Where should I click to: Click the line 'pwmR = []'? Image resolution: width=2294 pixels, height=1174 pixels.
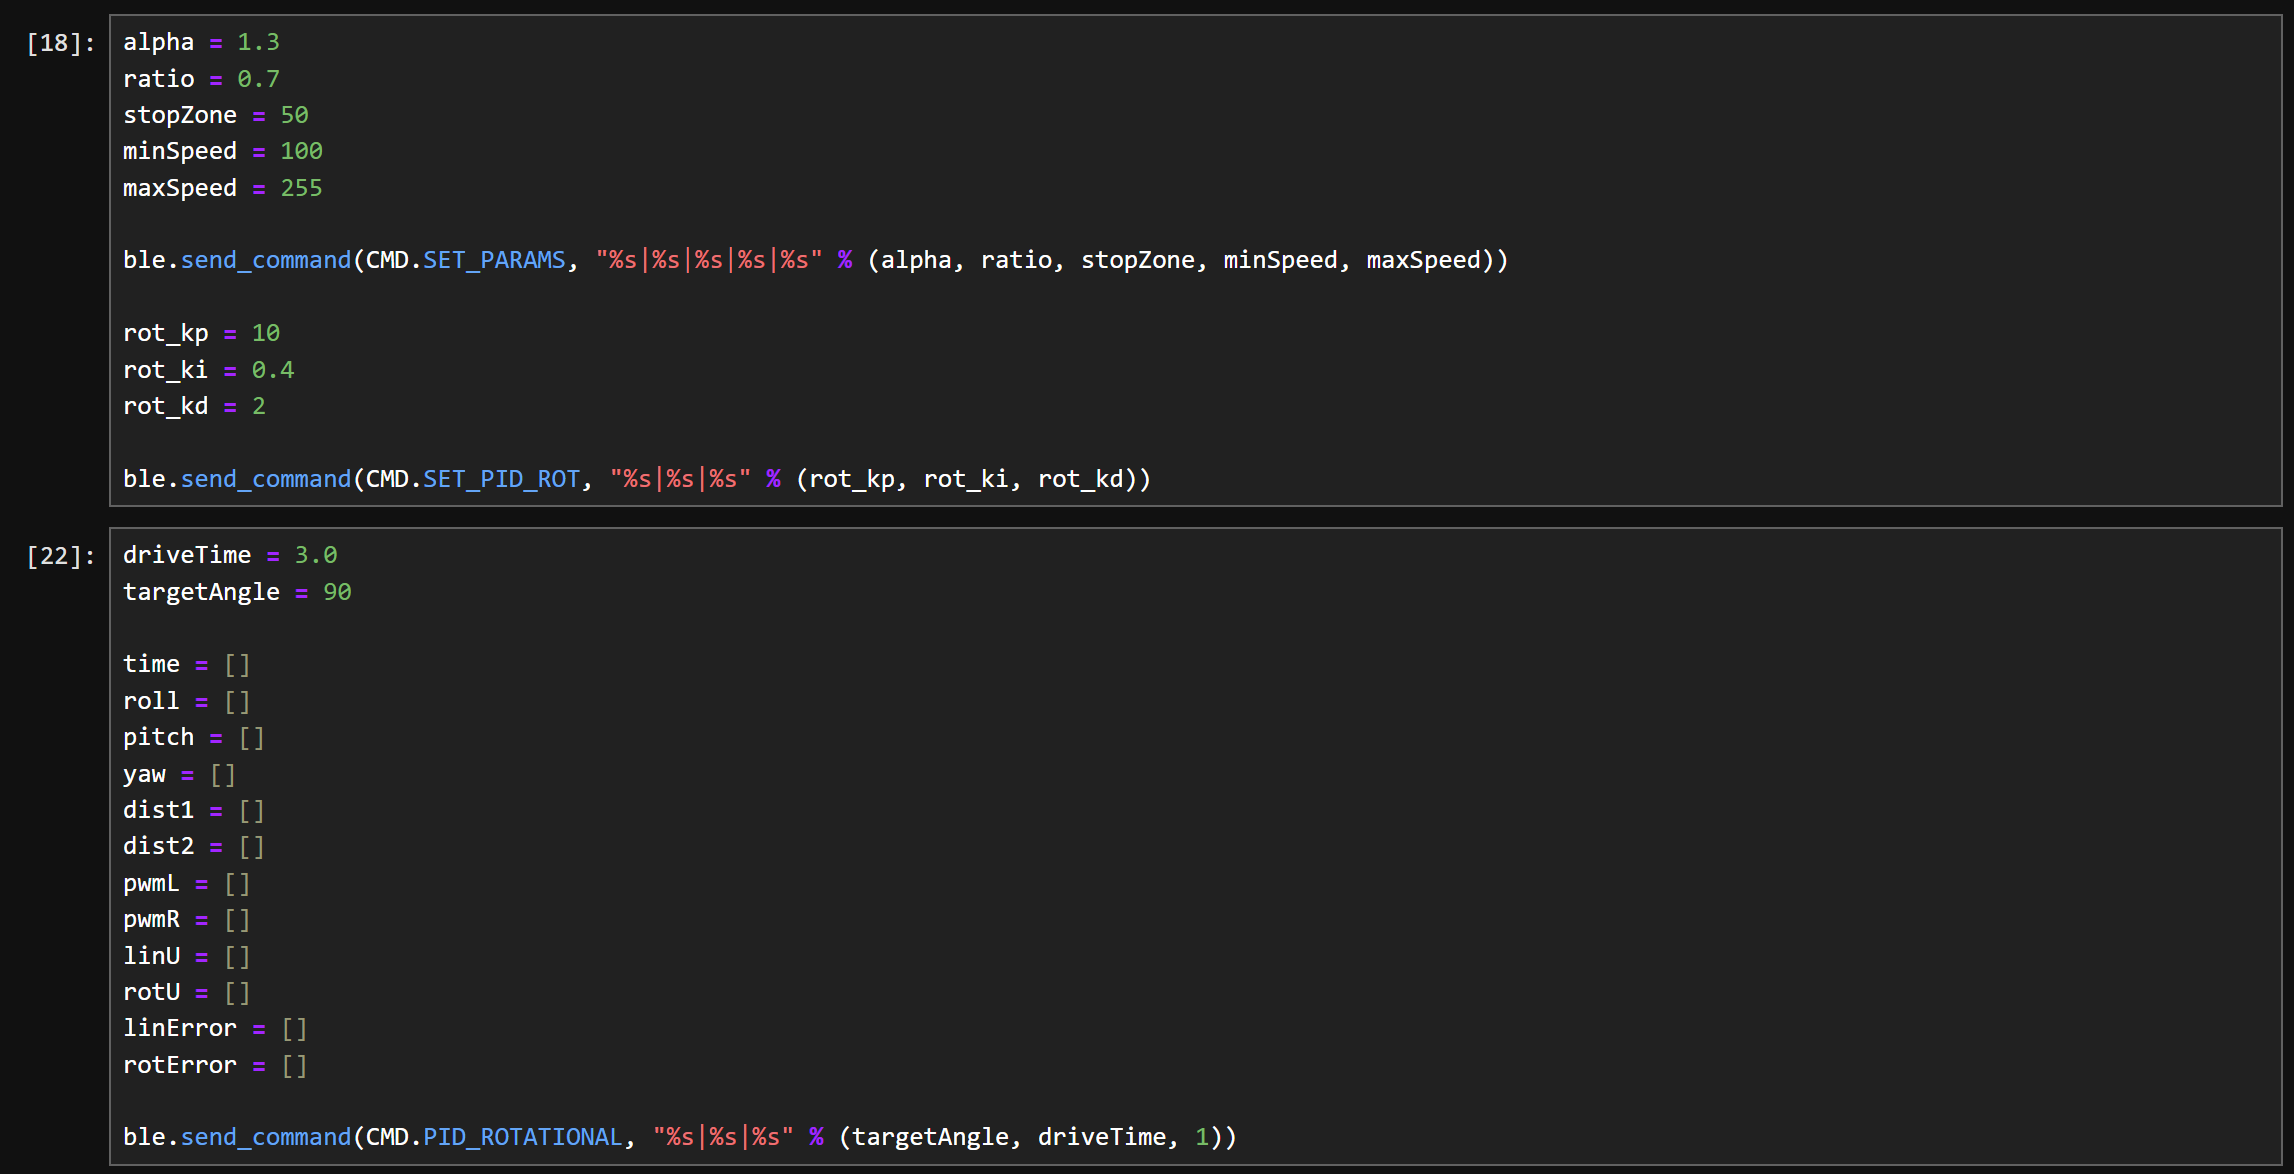(187, 919)
